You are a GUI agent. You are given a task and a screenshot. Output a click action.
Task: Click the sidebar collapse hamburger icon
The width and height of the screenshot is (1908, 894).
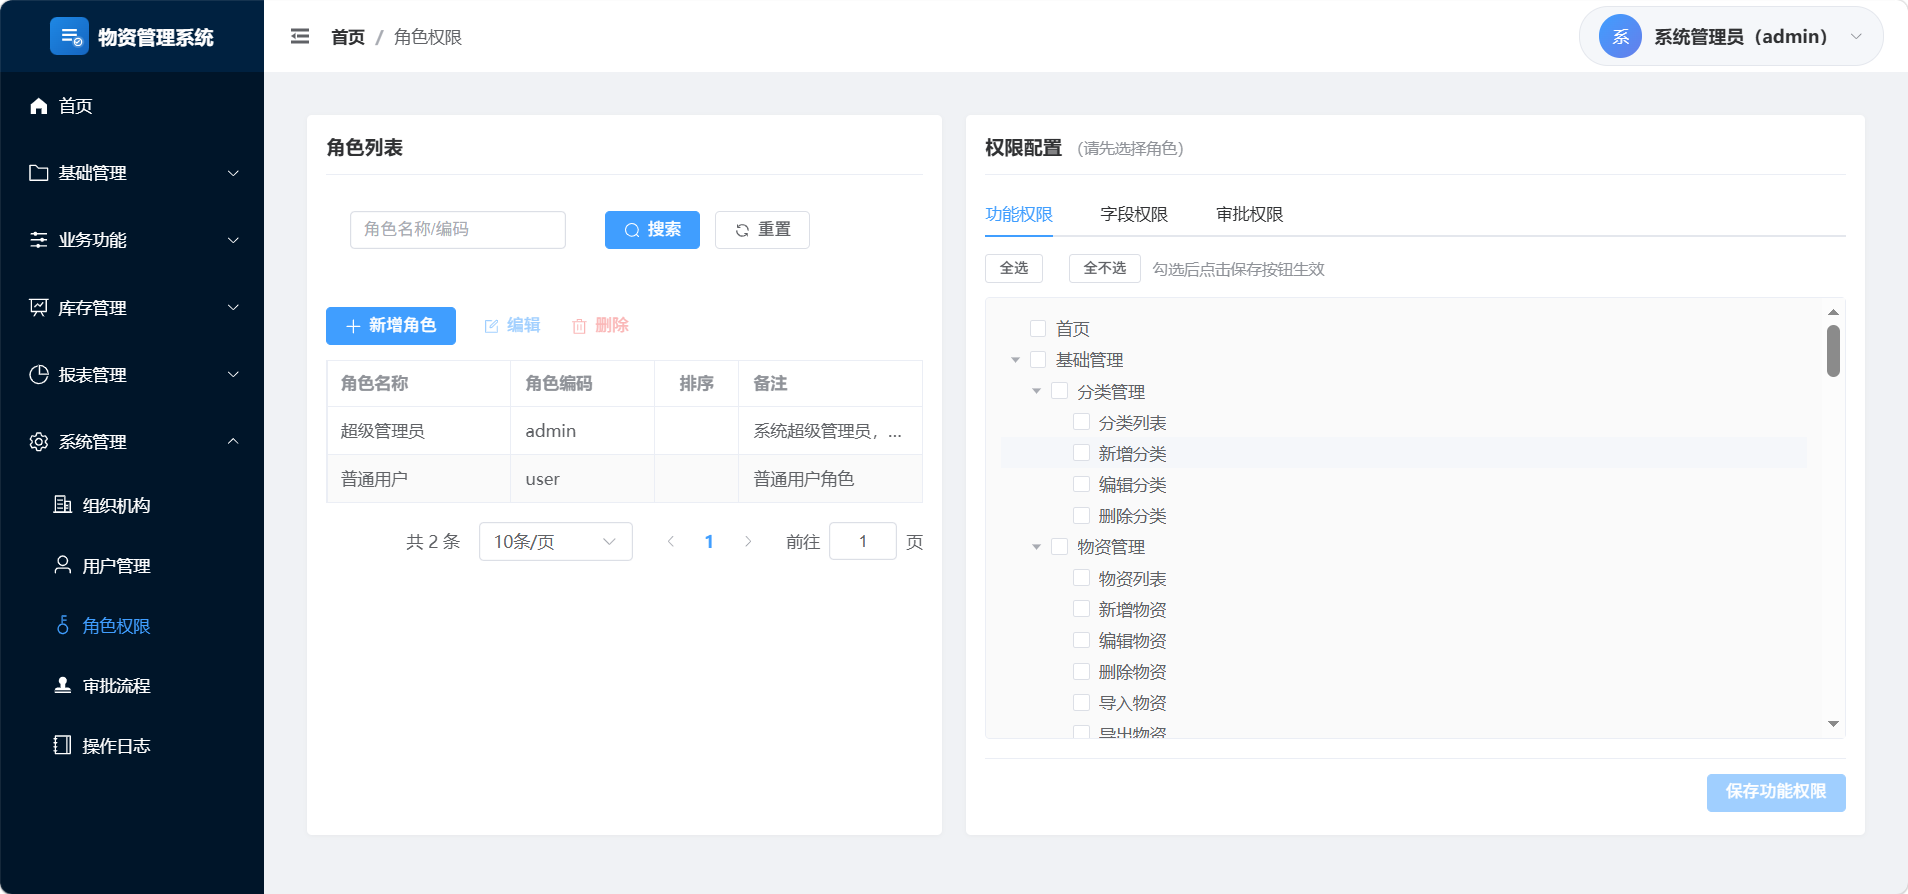pyautogui.click(x=300, y=37)
